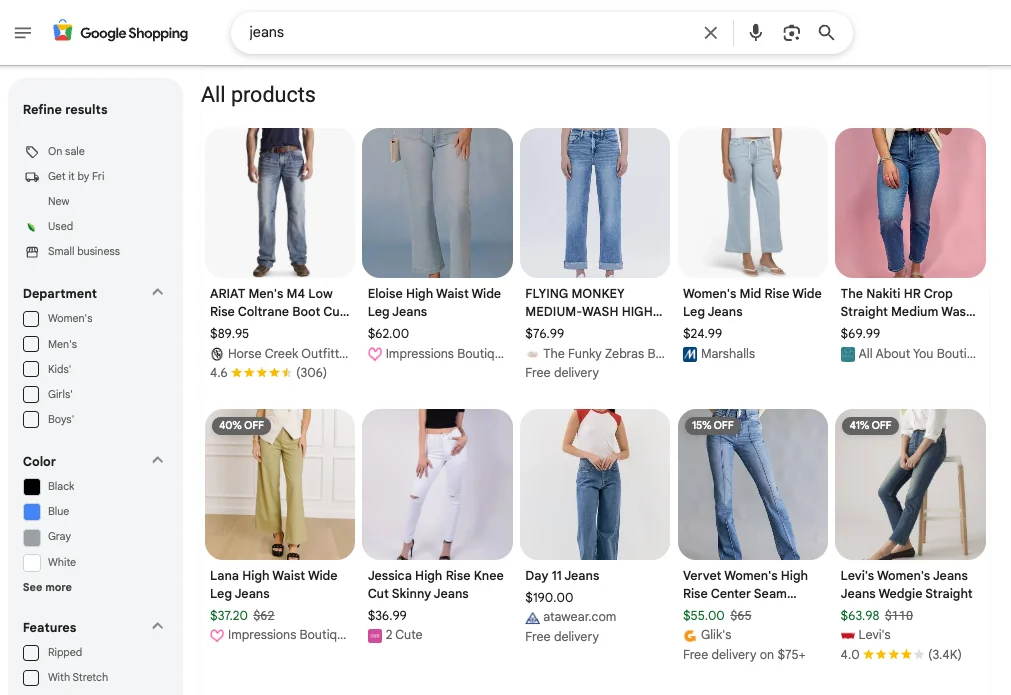Check the Women's department checkbox

[31, 318]
